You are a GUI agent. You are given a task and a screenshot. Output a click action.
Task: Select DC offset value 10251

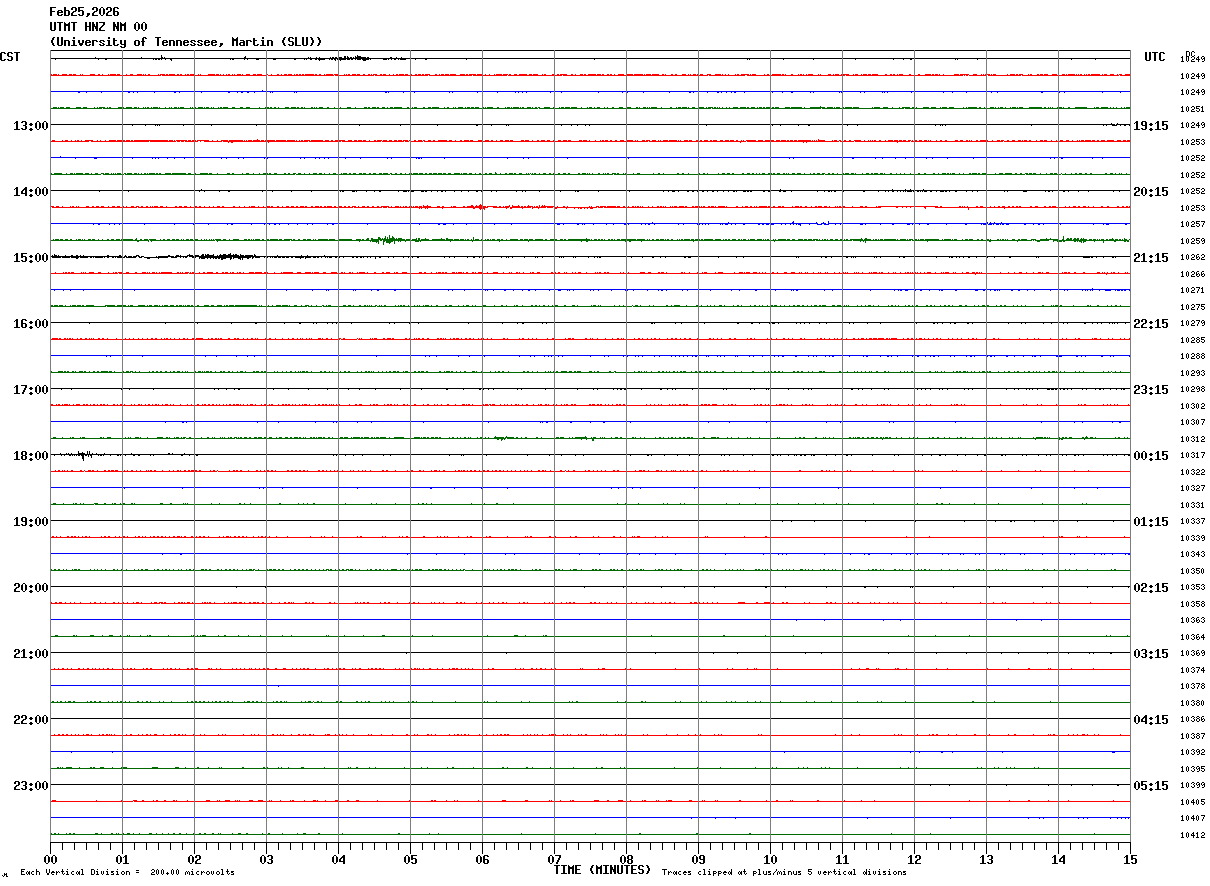[x=1192, y=109]
